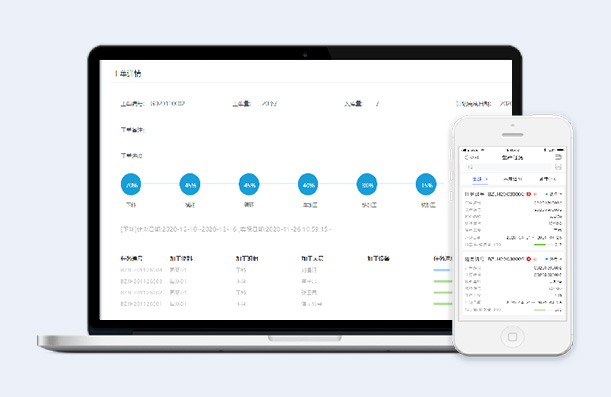
Task: Click blue progress bar in first table row
Action: pyautogui.click(x=442, y=270)
